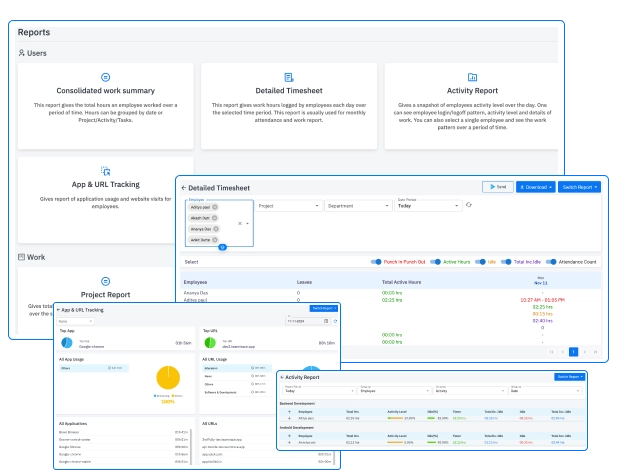The image size is (617, 472).
Task: Expand the first Backend Development employee row
Action: click(x=288, y=417)
